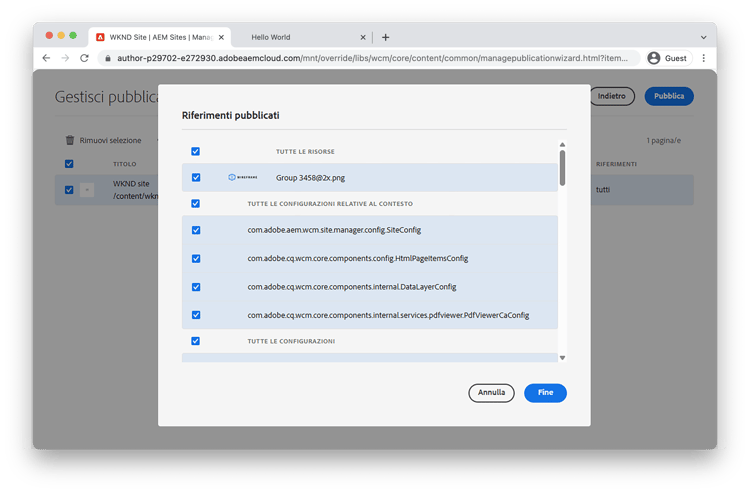Click the HtmlPageItemsConfig row text
The height and width of the screenshot is (493, 750).
(357, 259)
